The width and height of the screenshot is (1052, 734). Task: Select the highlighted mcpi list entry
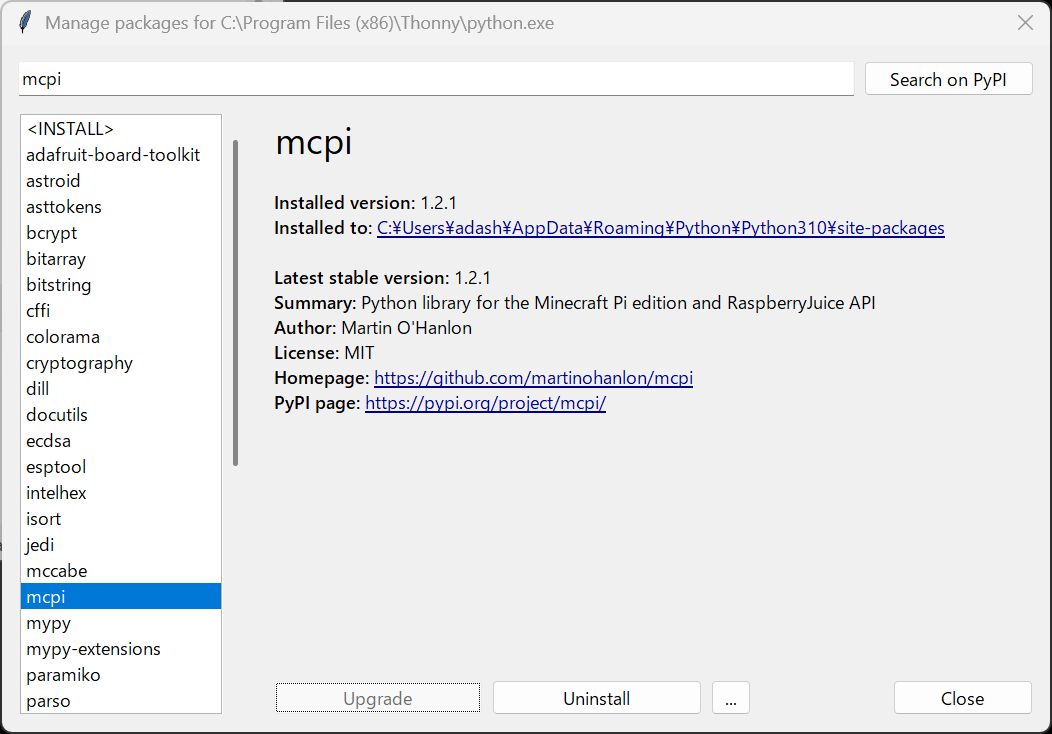point(121,596)
